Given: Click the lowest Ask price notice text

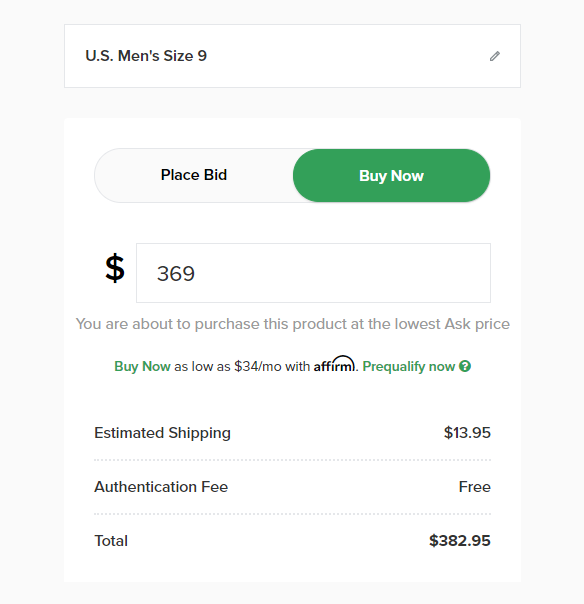Looking at the screenshot, I should [293, 324].
